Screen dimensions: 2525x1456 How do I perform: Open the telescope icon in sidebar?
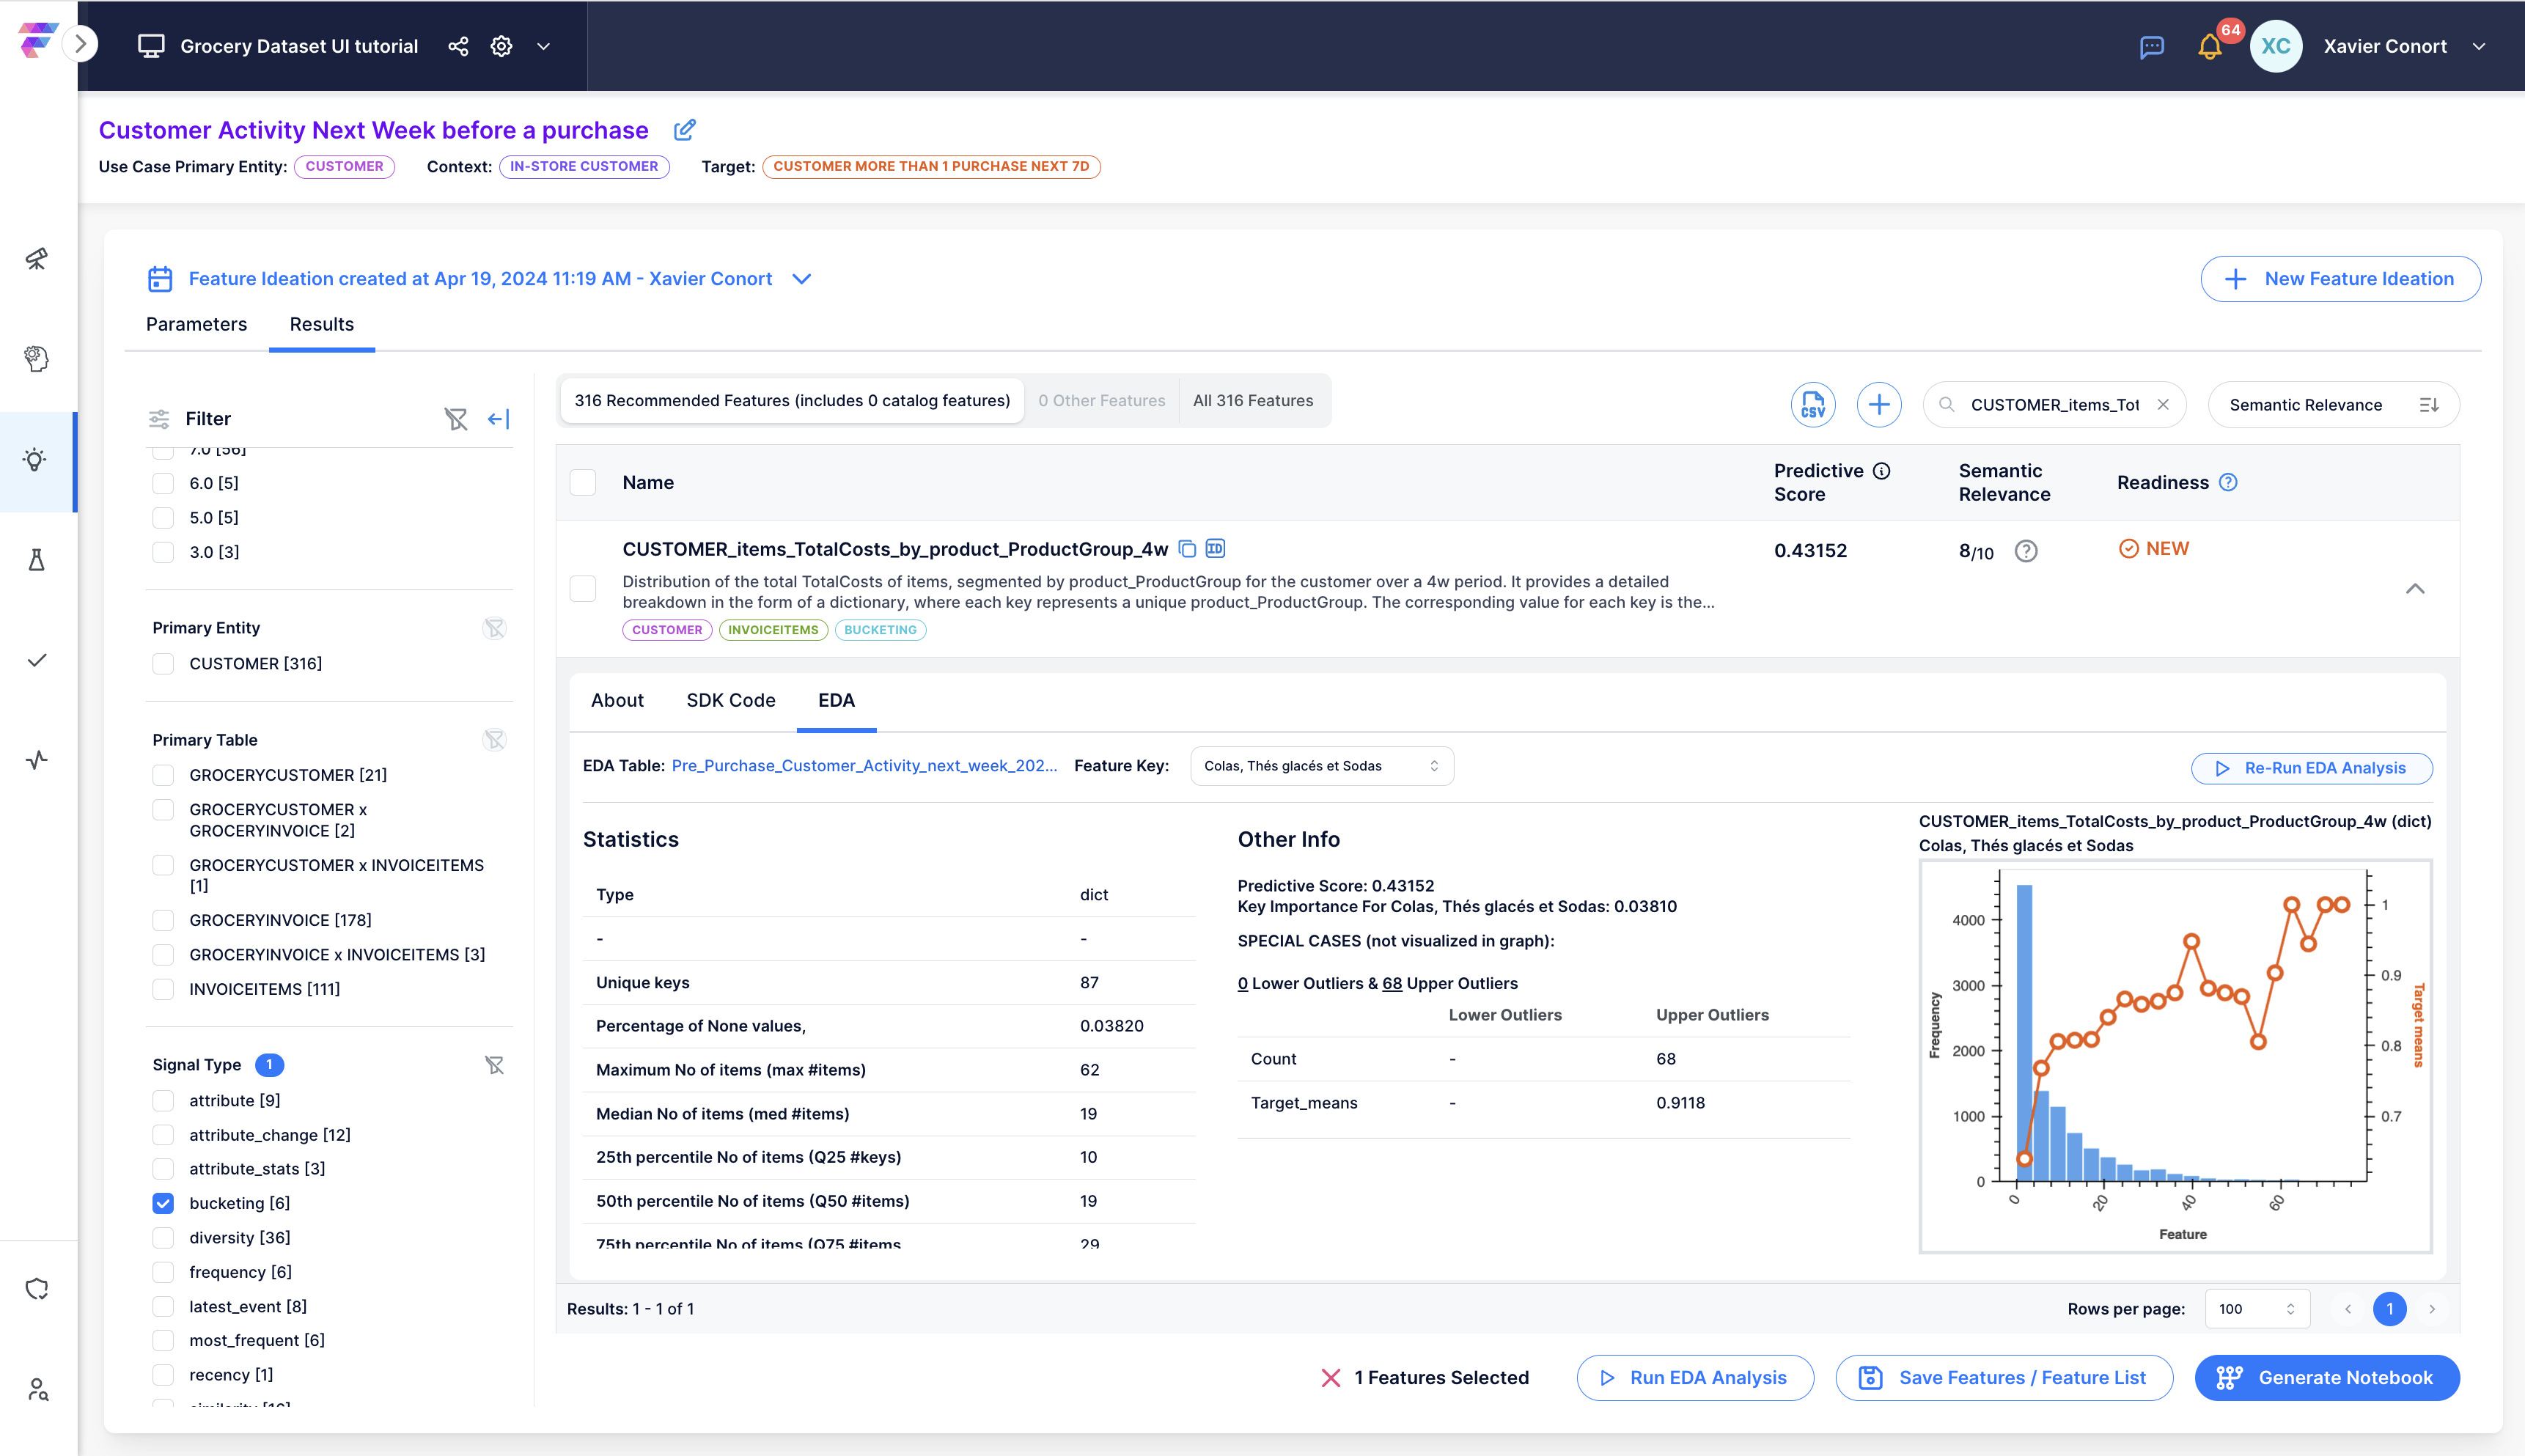point(37,259)
